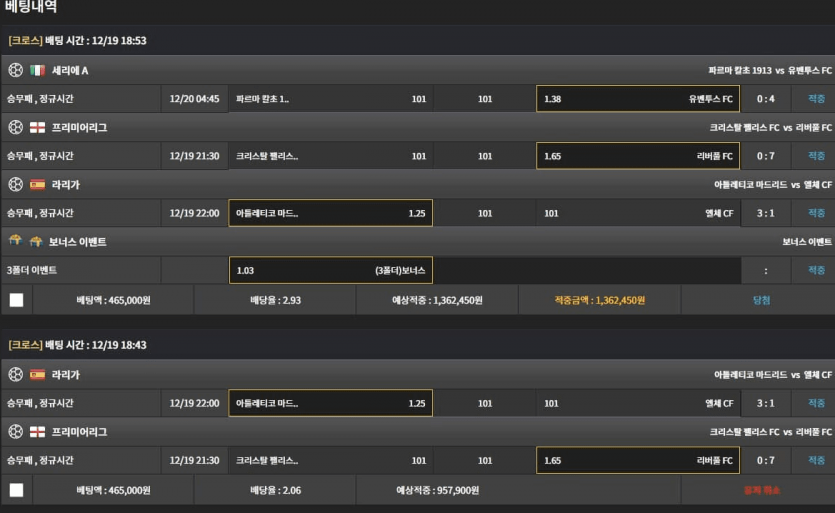Click 적중 status of 3 : 1 match, 18:43 slip

tap(816, 403)
